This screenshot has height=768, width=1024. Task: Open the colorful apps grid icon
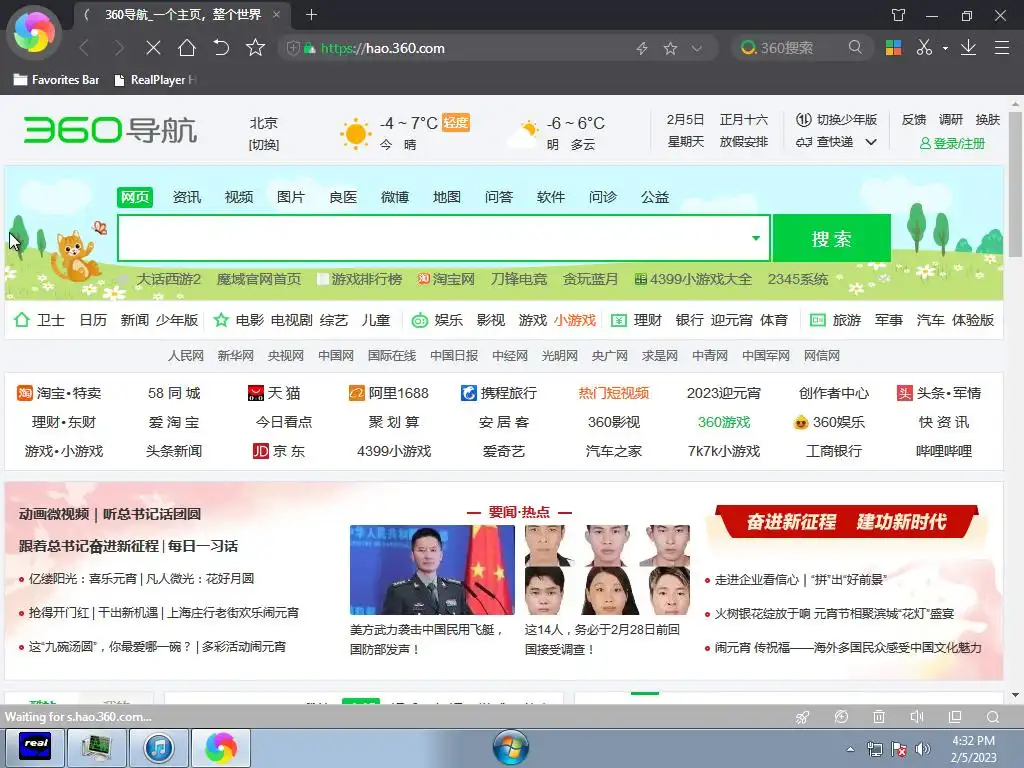tap(893, 48)
